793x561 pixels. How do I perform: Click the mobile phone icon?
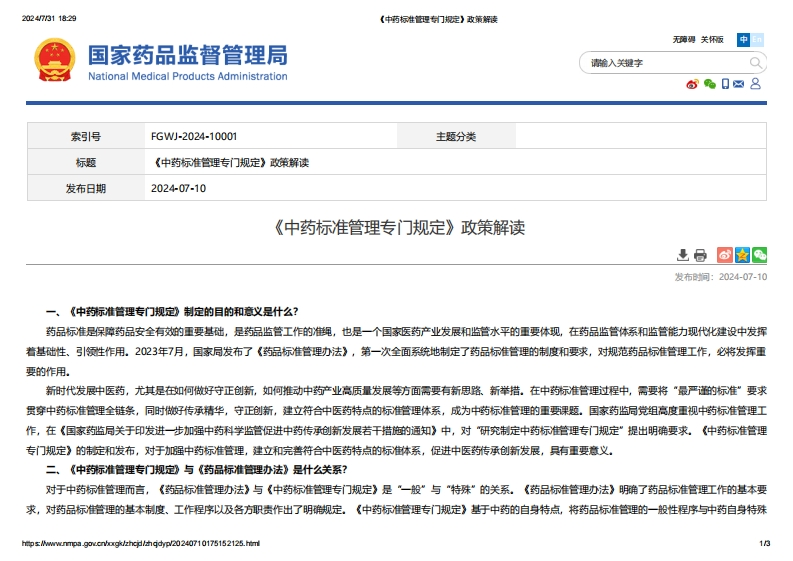pos(725,84)
